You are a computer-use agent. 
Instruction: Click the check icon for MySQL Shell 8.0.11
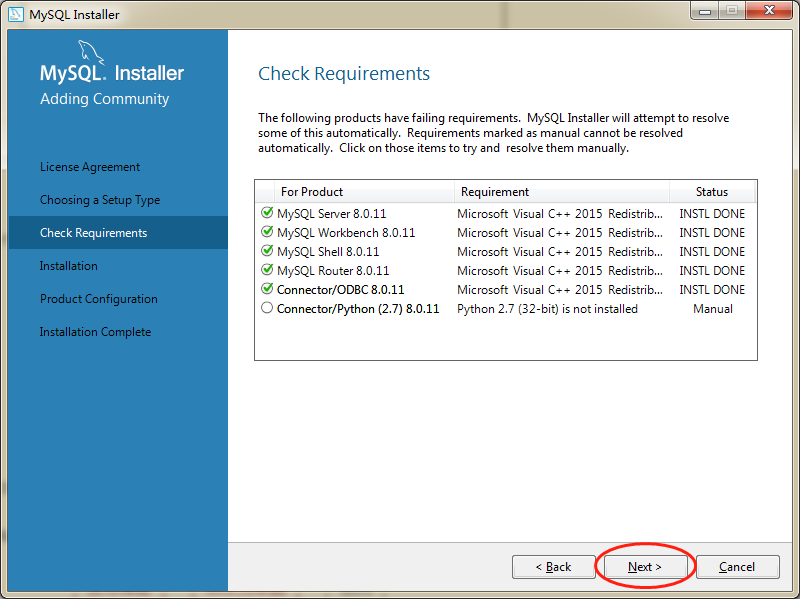pyautogui.click(x=266, y=251)
